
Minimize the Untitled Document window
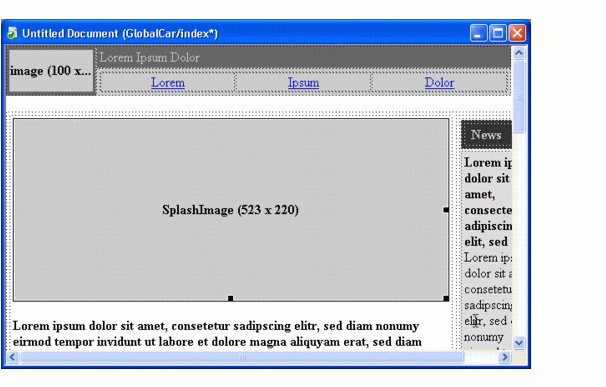click(478, 33)
